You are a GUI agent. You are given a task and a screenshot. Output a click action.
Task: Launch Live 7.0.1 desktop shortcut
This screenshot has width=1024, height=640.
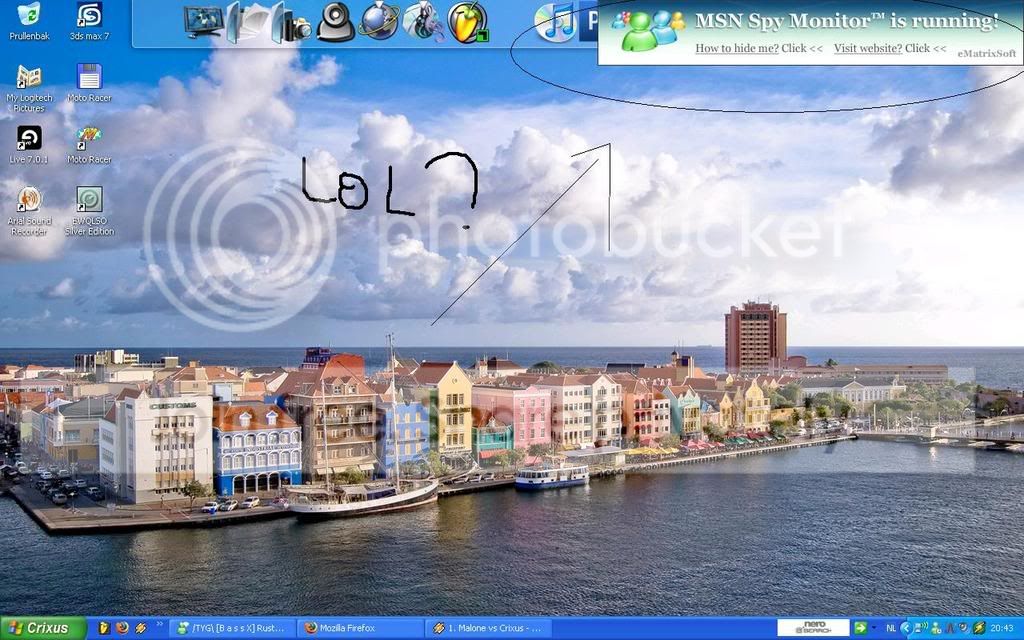click(29, 144)
